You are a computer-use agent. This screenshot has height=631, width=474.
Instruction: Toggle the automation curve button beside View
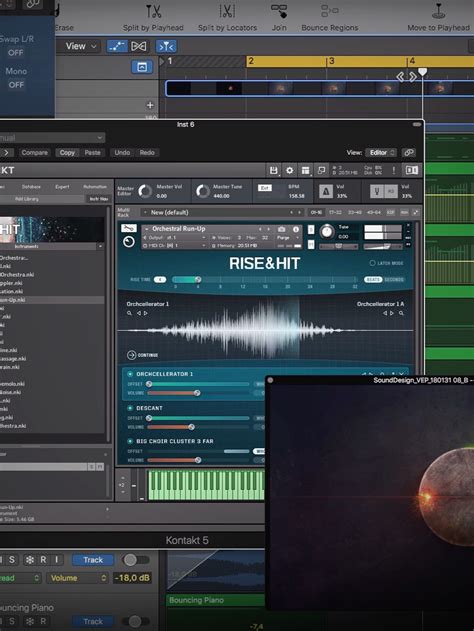[x=117, y=46]
